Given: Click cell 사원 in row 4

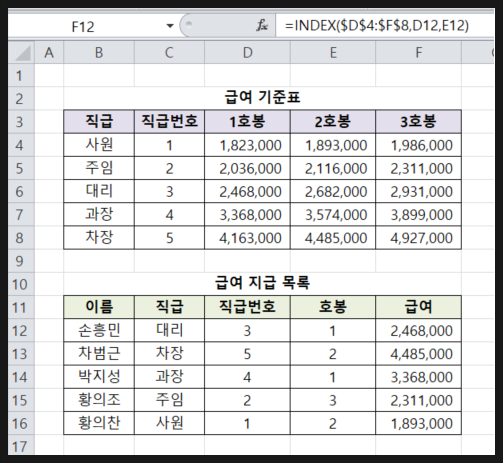Looking at the screenshot, I should click(99, 145).
